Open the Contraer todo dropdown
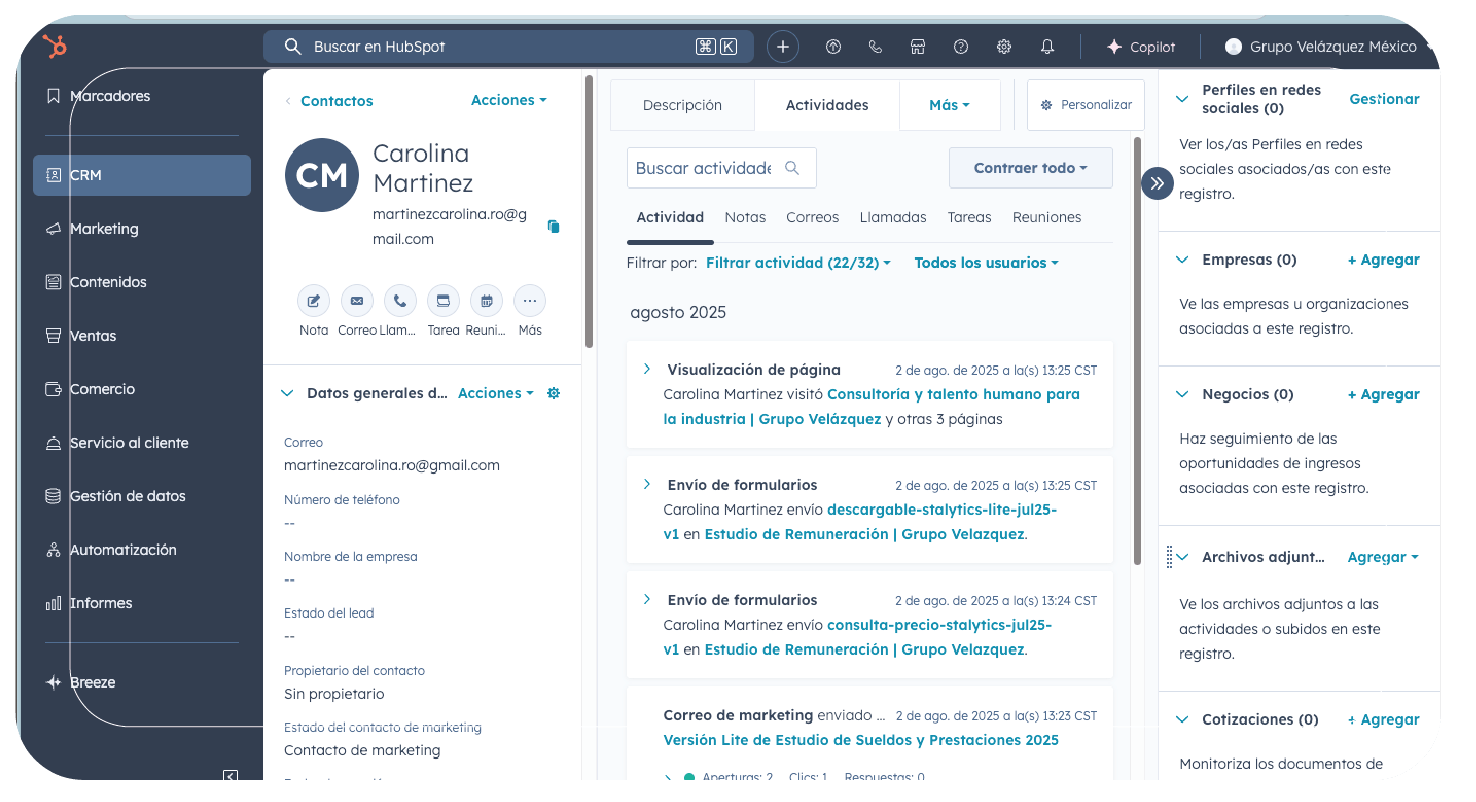Image resolution: width=1476 pixels, height=802 pixels. coord(1030,168)
